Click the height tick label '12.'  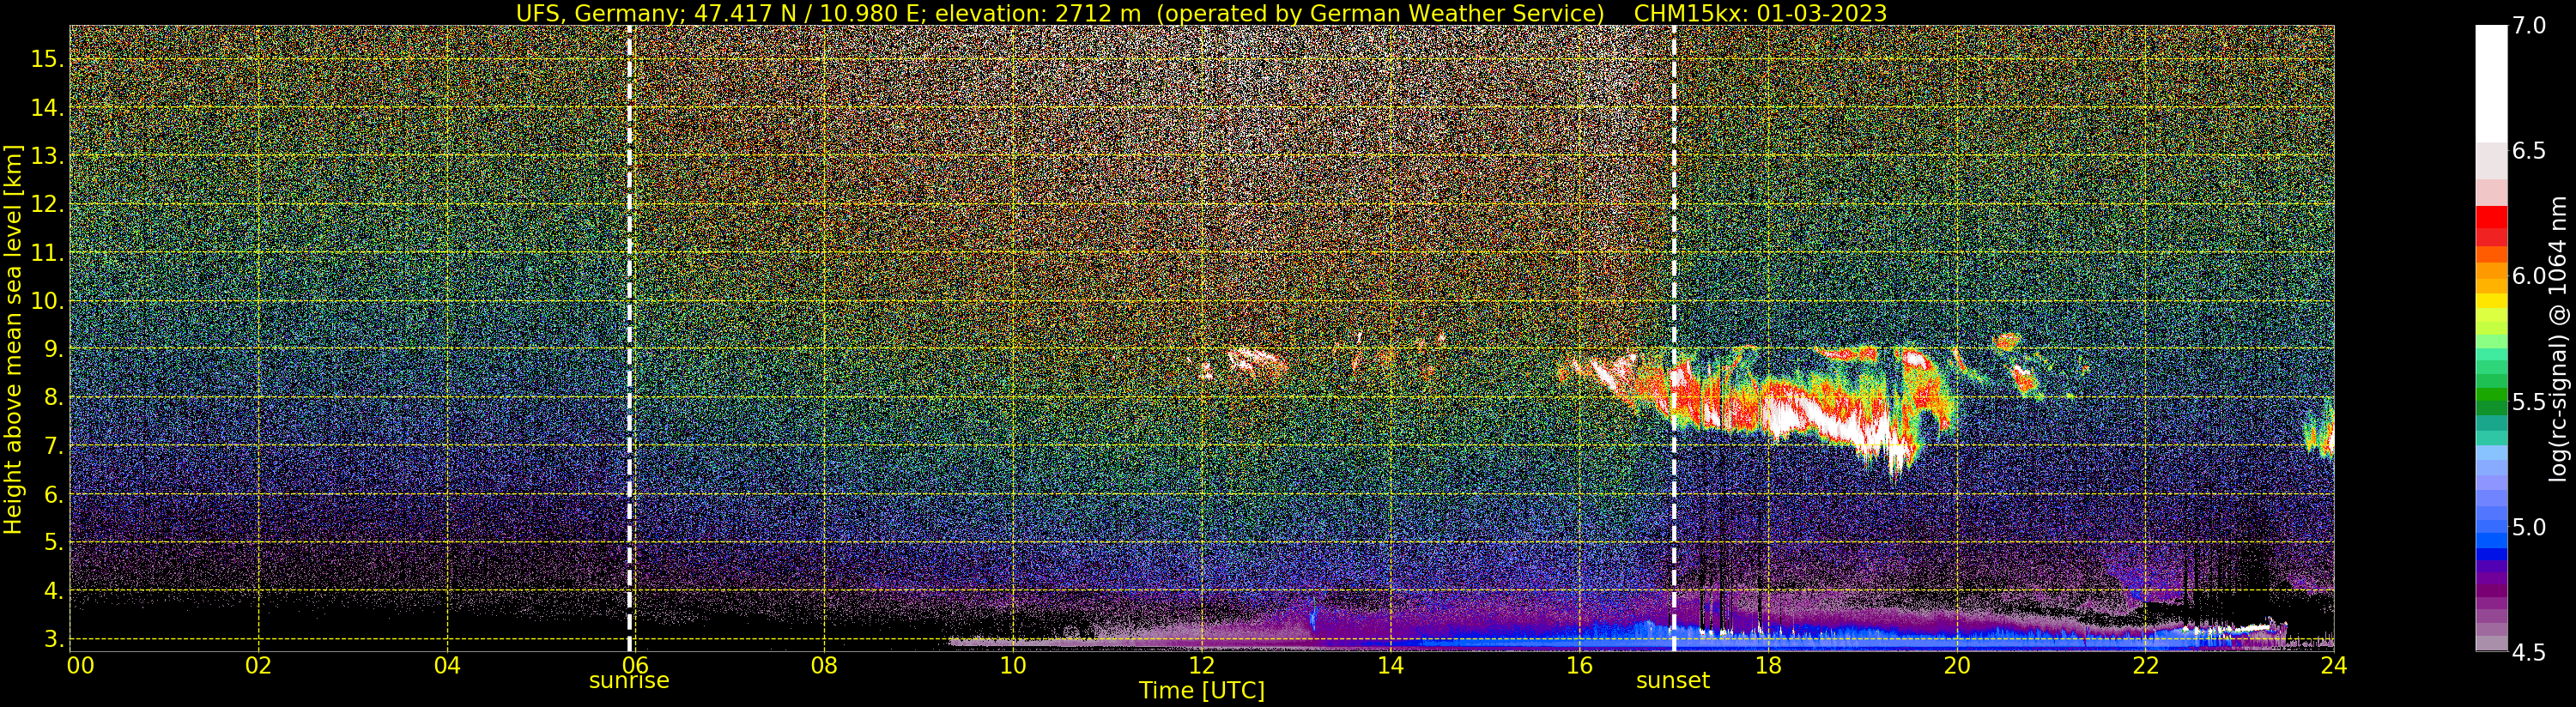47,204
